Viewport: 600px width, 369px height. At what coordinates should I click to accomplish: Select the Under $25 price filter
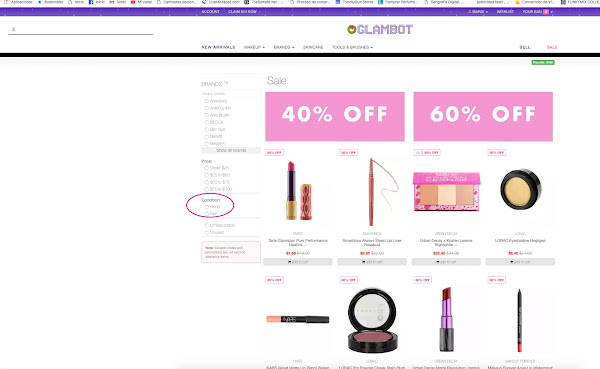coord(207,168)
